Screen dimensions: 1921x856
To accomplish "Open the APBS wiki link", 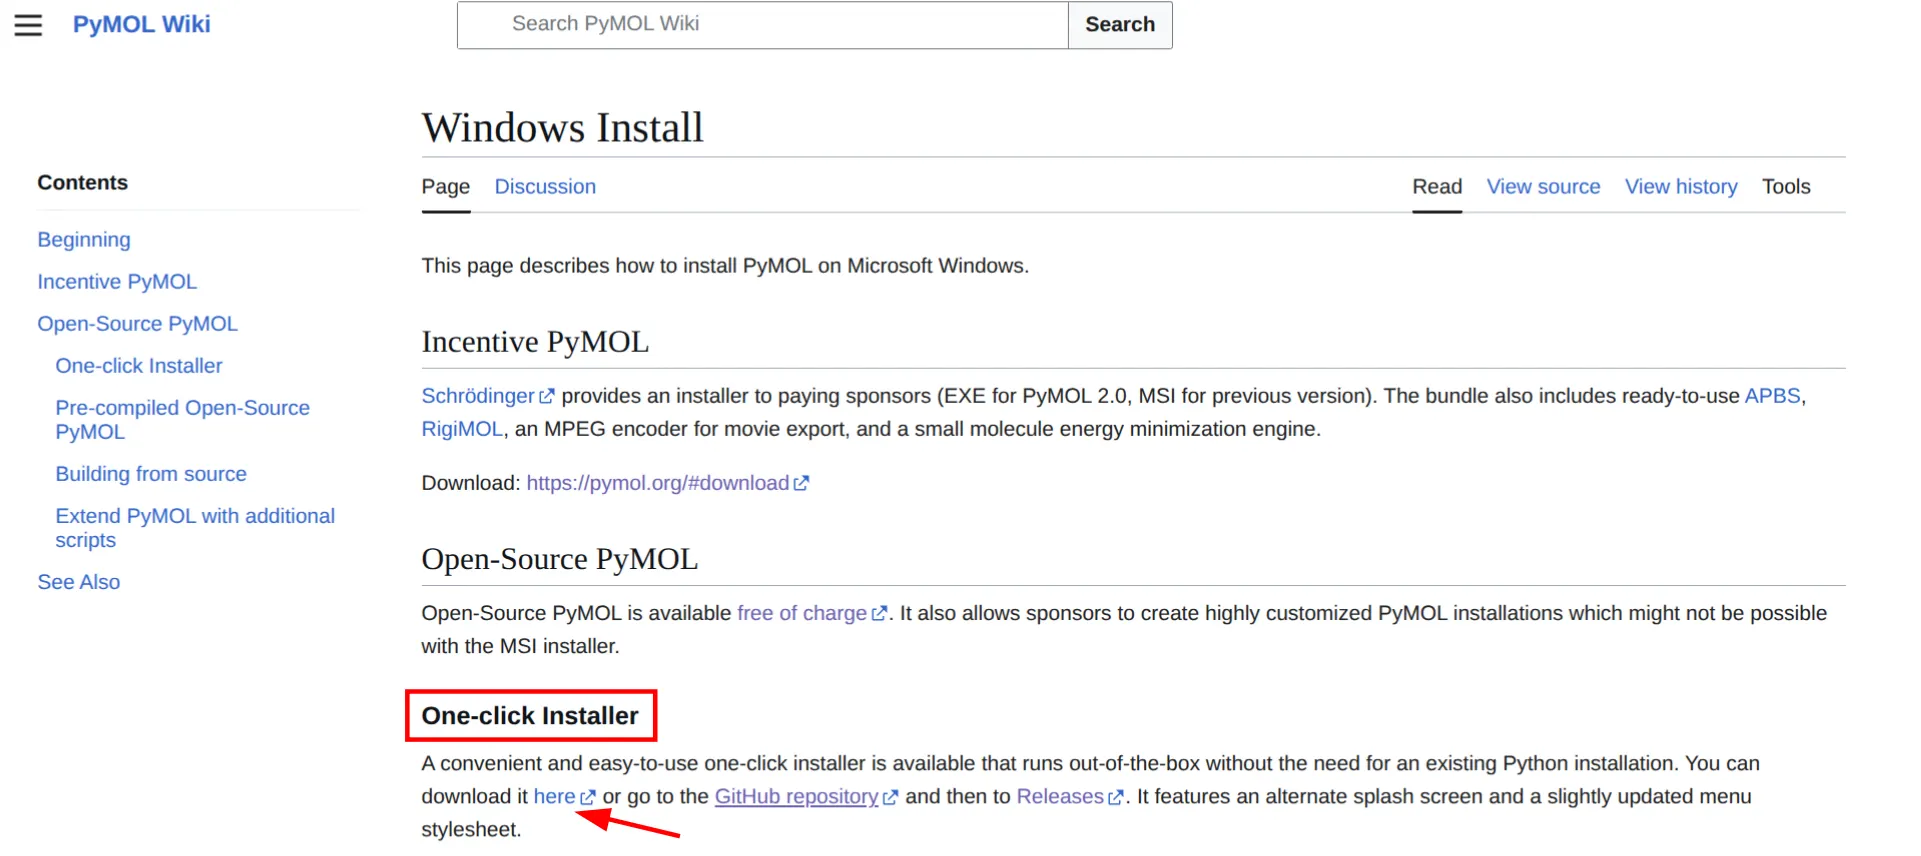I will coord(1772,396).
